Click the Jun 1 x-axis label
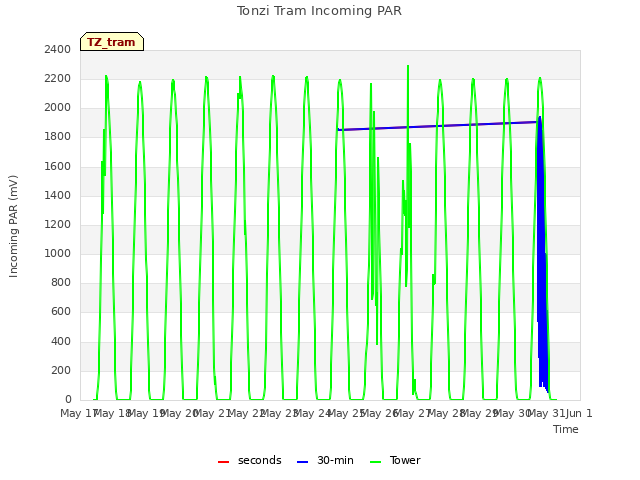 coord(579,413)
